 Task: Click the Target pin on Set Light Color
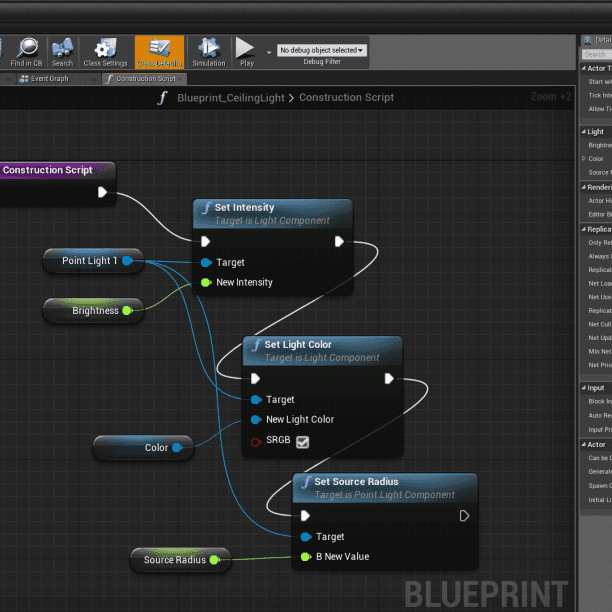coord(256,399)
